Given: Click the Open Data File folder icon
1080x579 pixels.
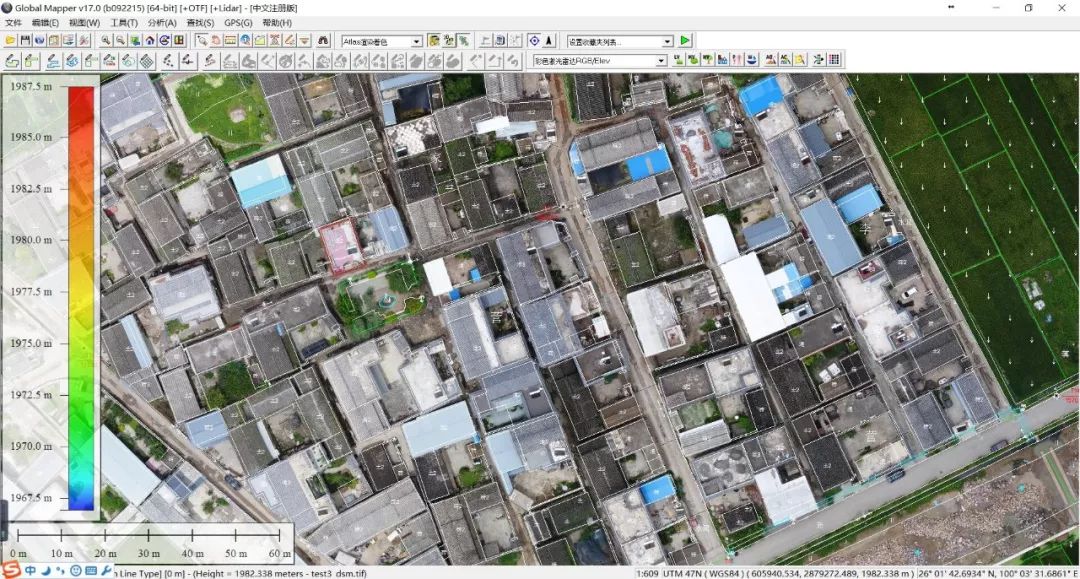Looking at the screenshot, I should (10, 41).
